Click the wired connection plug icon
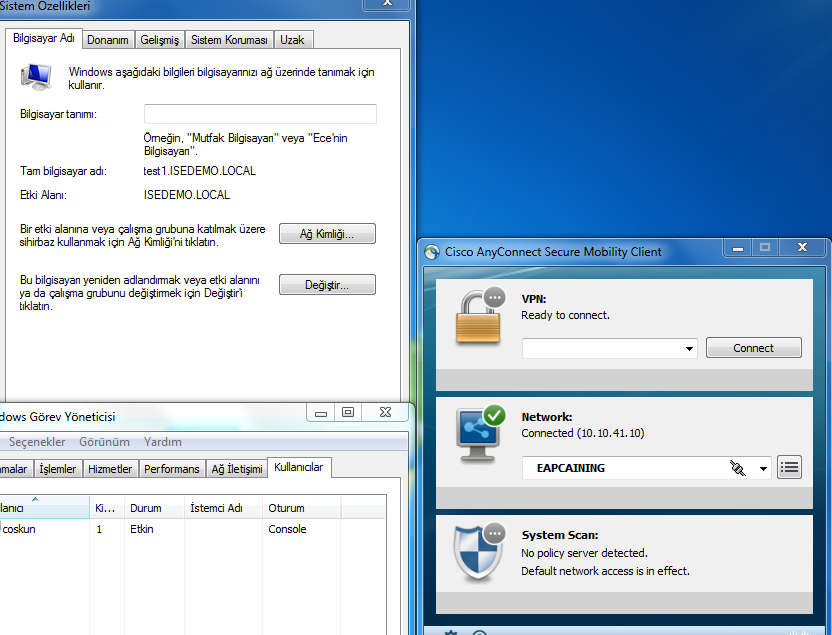Image resolution: width=832 pixels, height=635 pixels. [738, 468]
